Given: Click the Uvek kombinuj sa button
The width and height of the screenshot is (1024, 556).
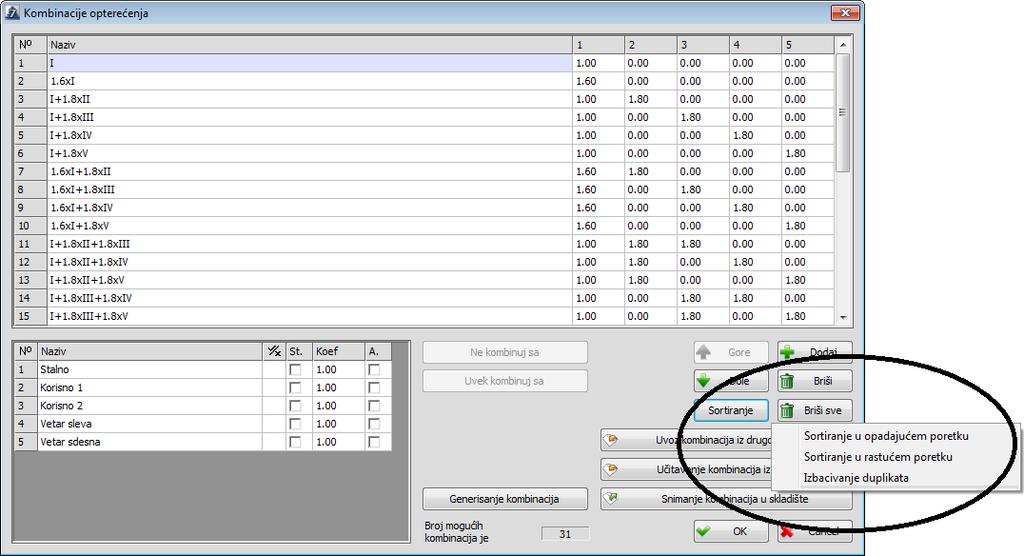Looking at the screenshot, I should pyautogui.click(x=504, y=381).
